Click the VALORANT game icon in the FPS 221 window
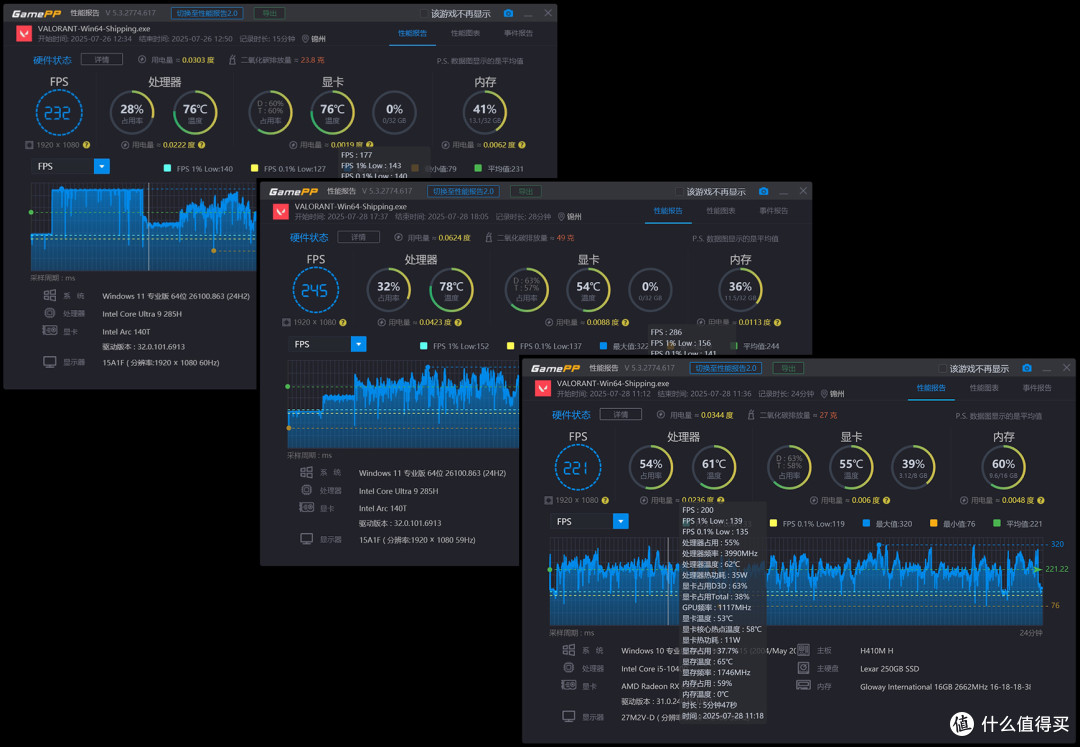The image size is (1080, 747). click(543, 388)
